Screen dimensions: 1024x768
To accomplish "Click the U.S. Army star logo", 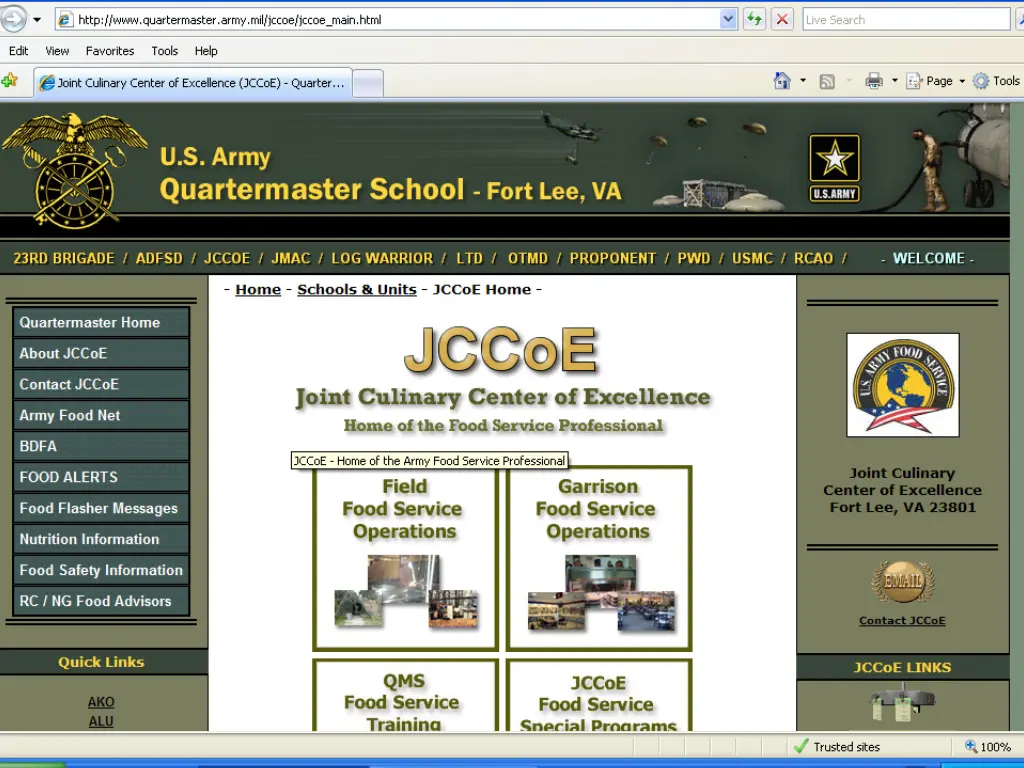I will pyautogui.click(x=835, y=168).
